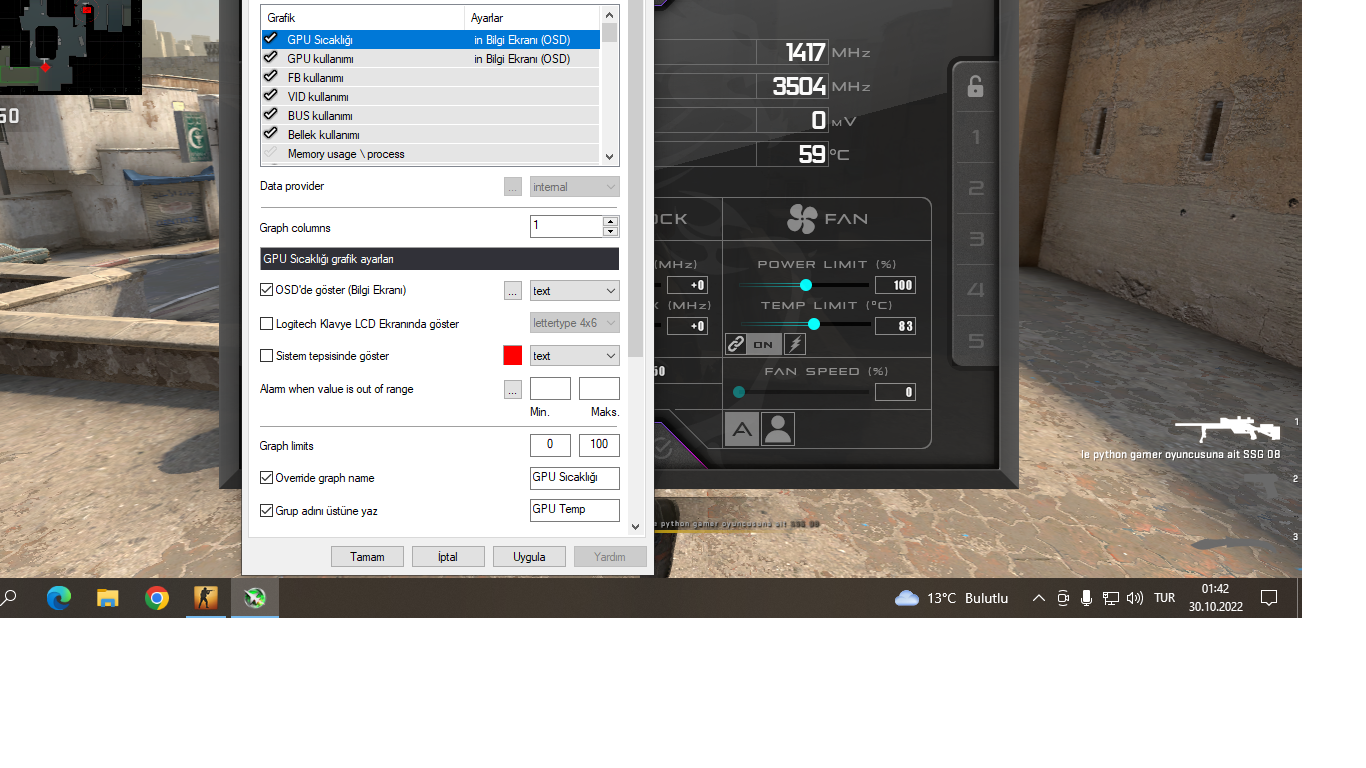The image size is (1366, 768).
Task: Uncheck the Override graph name checkbox
Action: tap(266, 478)
